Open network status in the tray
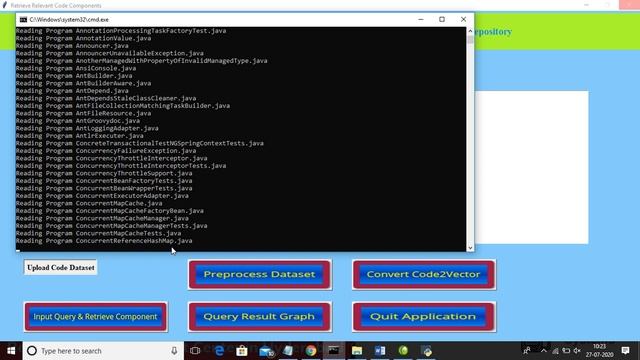640x360 pixels. pyautogui.click(x=555, y=351)
